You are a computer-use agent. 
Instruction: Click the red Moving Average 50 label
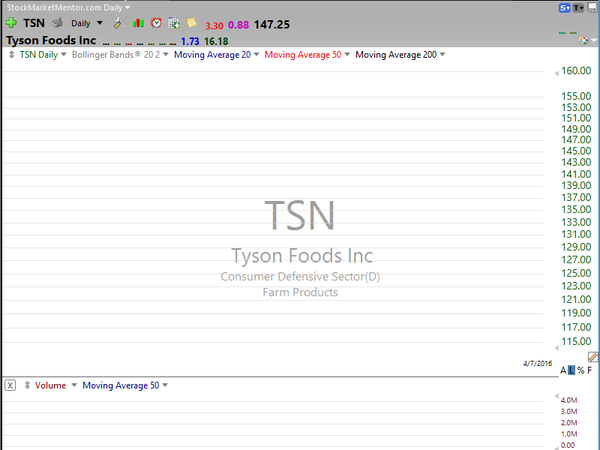(x=303, y=55)
